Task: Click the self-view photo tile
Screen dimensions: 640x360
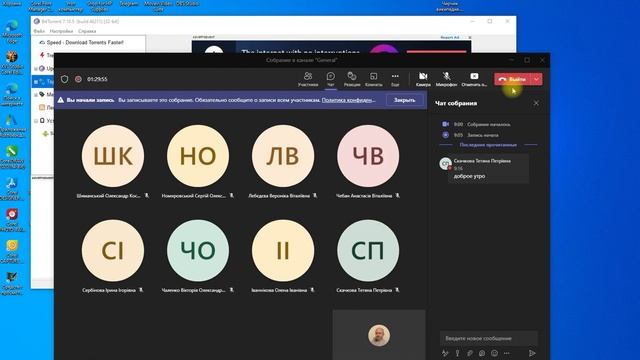Action: [379, 335]
